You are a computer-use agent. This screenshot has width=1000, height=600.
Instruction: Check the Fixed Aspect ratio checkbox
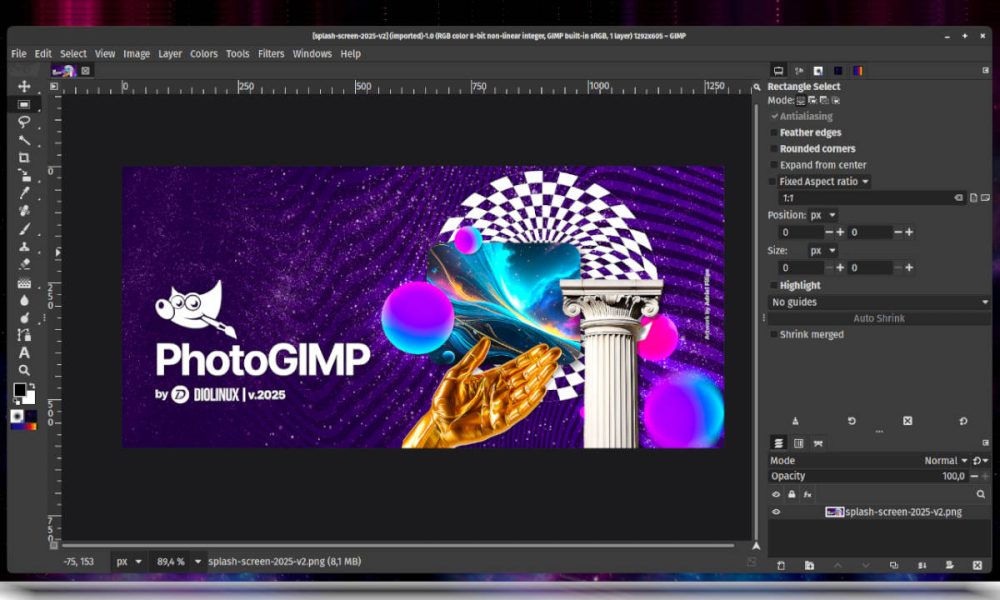click(x=773, y=182)
